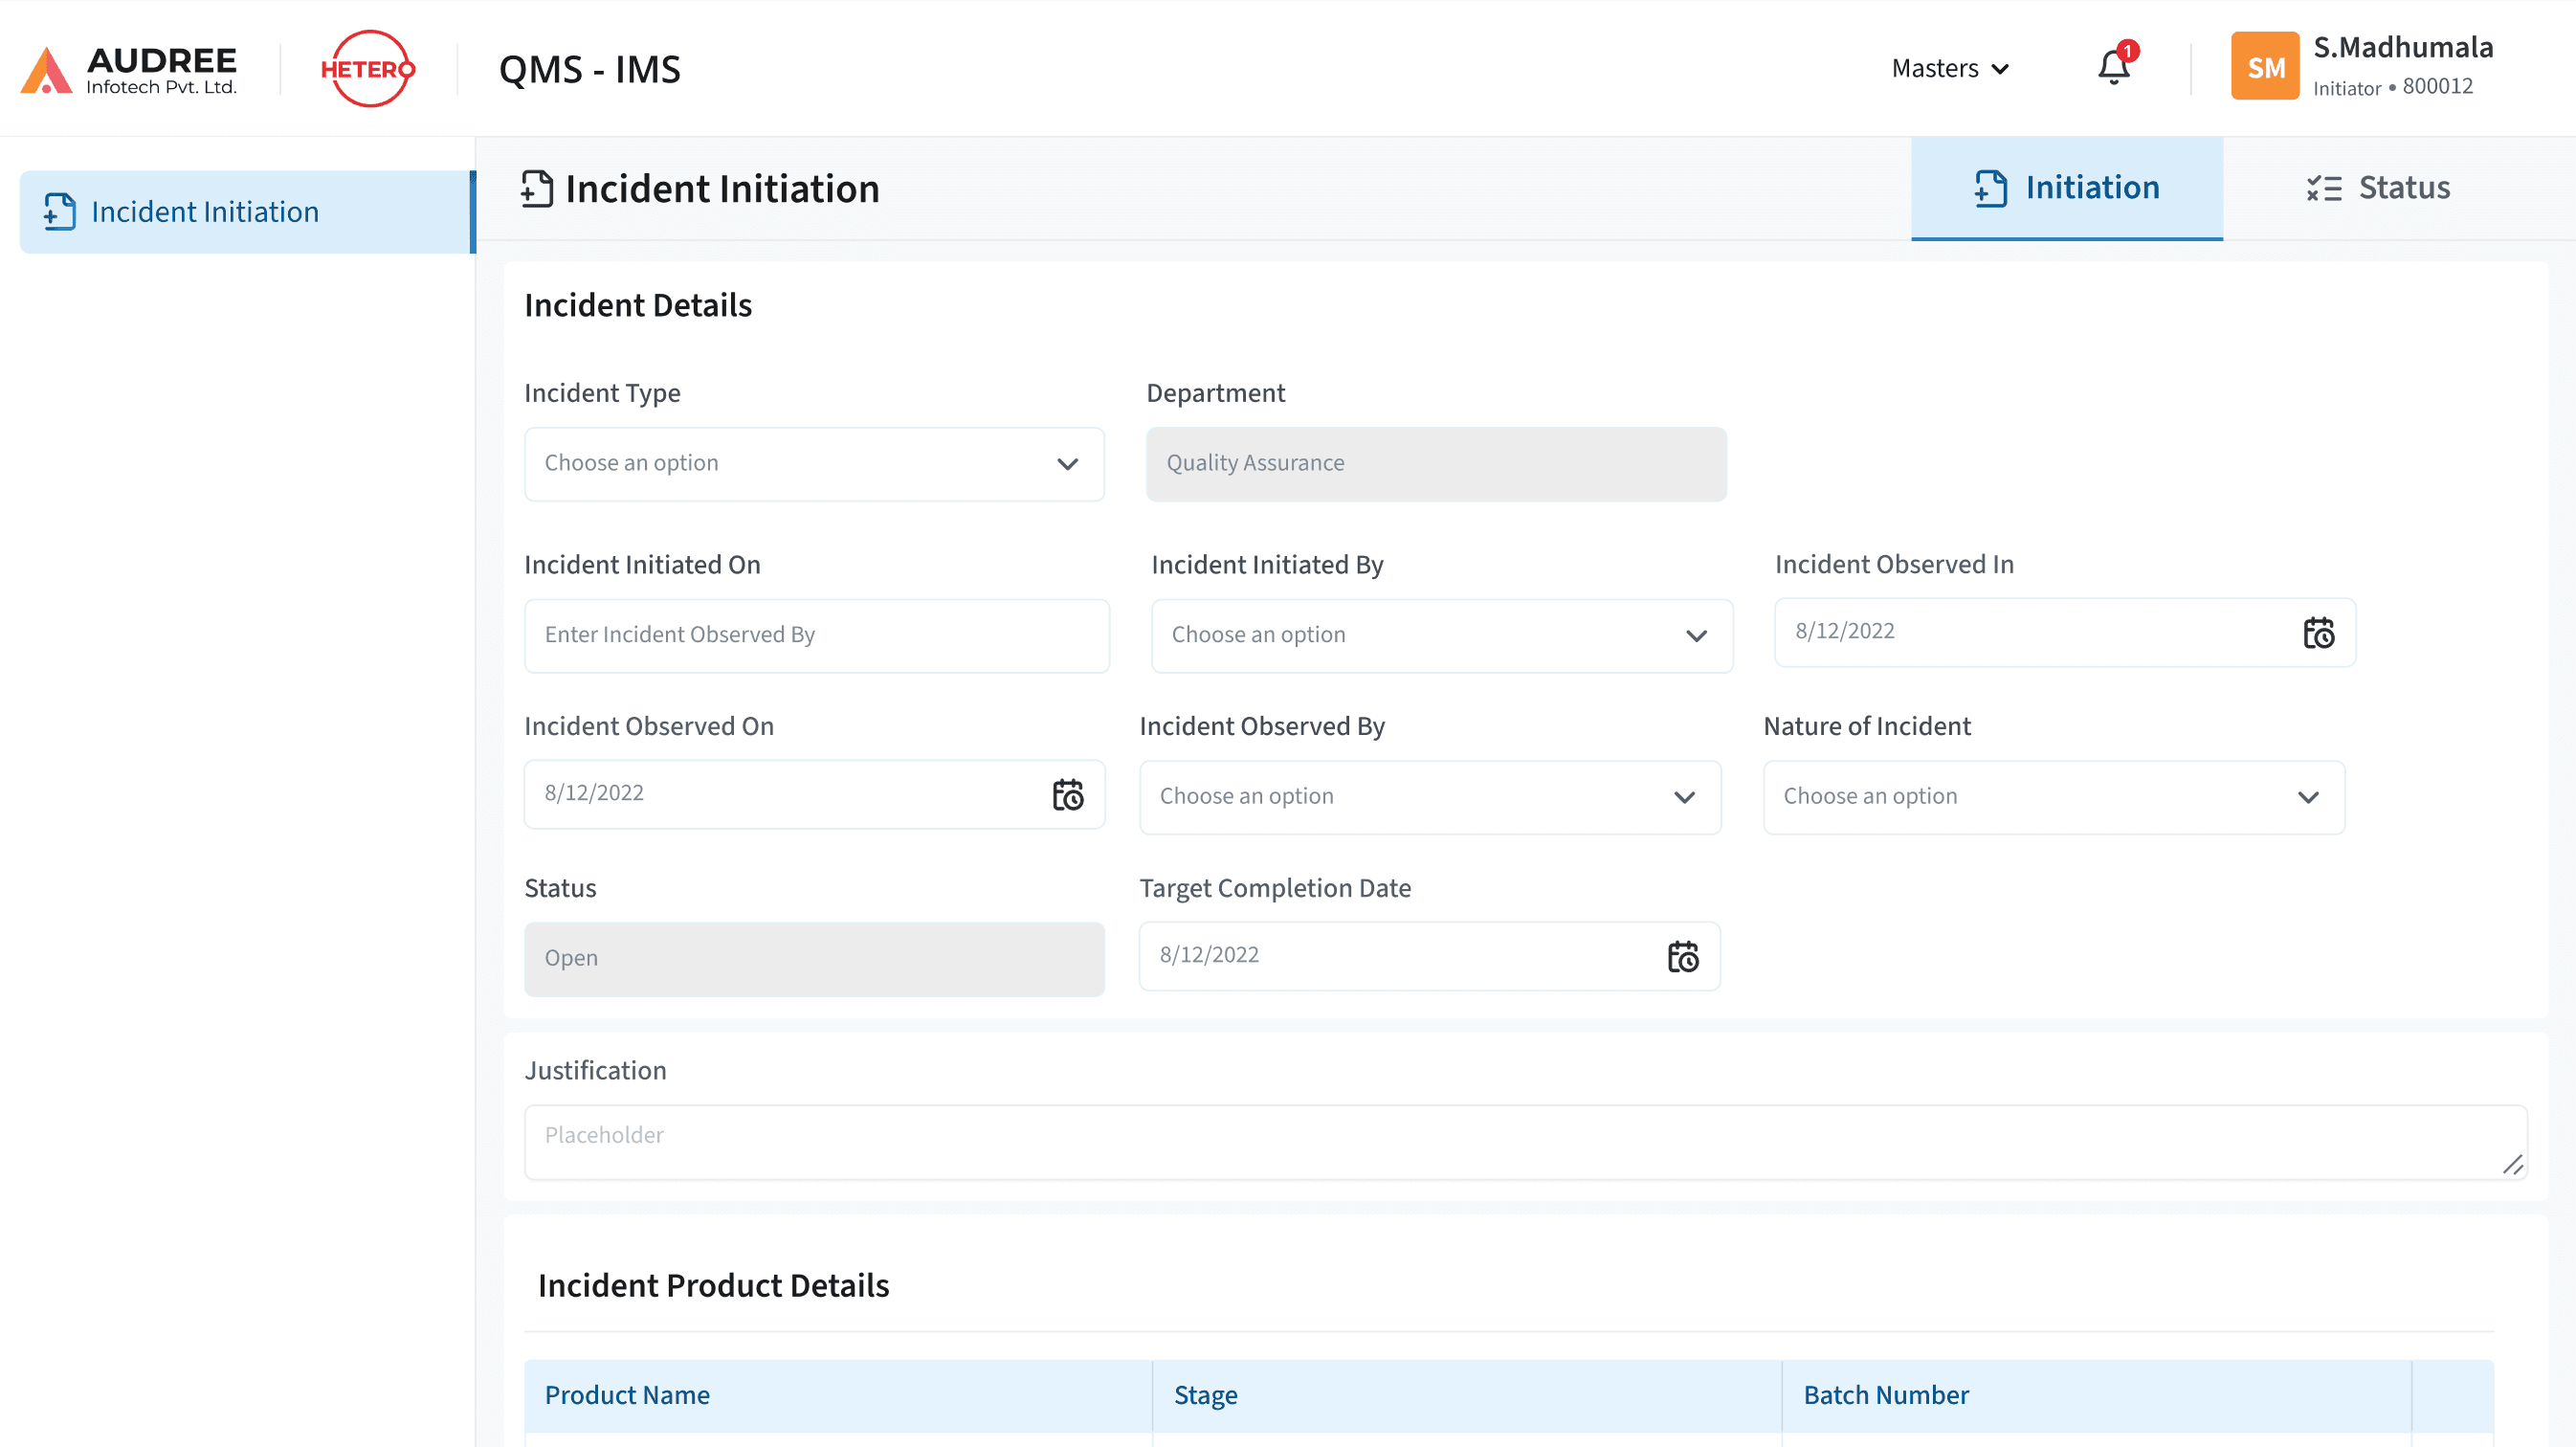
Task: Expand the Incident Observed By dropdown
Action: point(1429,796)
